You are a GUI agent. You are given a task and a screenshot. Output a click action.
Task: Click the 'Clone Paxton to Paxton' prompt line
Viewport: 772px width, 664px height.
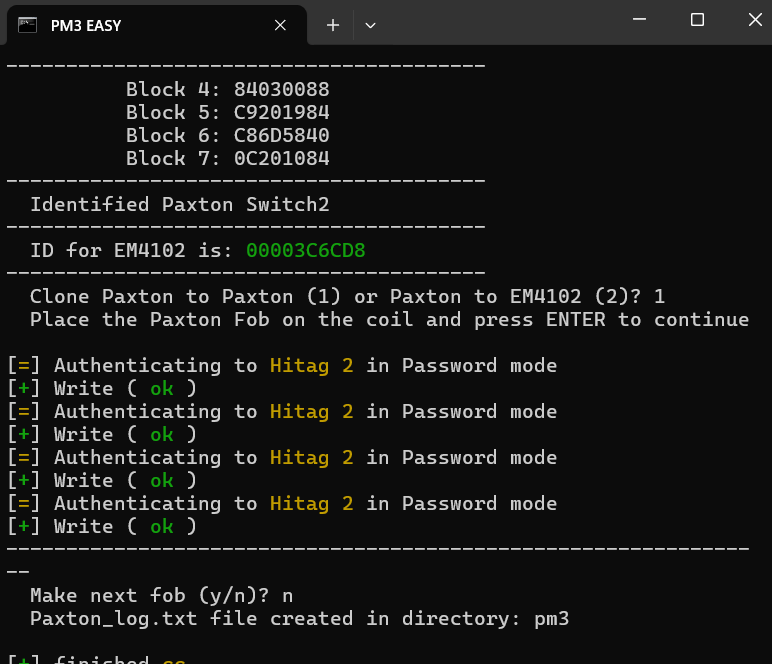tap(348, 296)
